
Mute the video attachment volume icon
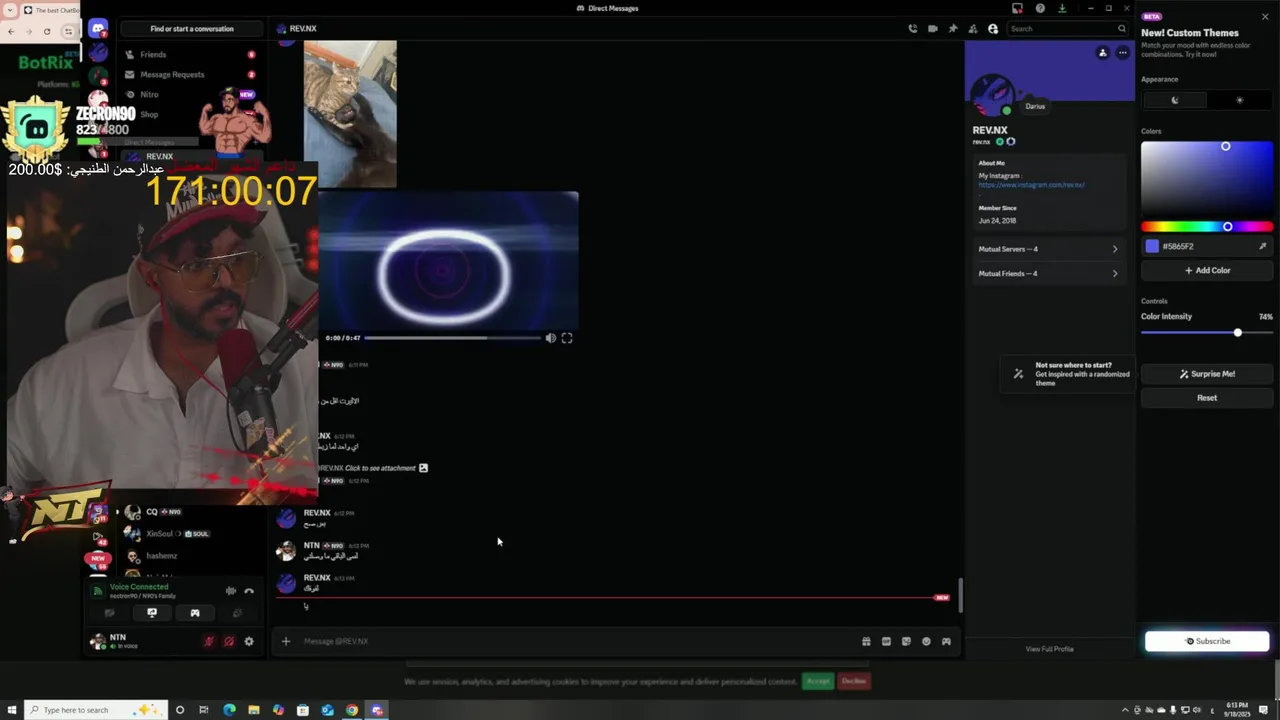coord(550,338)
